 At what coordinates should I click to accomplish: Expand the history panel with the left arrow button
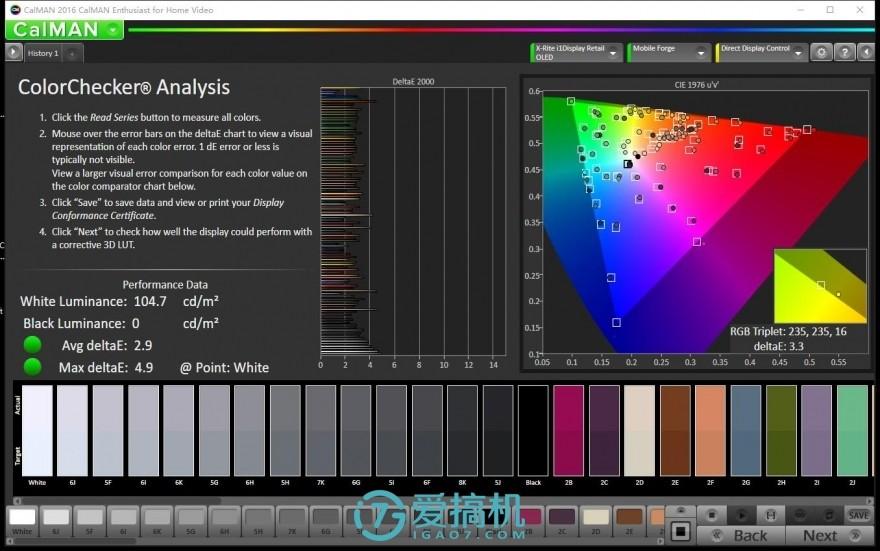click(x=13, y=53)
